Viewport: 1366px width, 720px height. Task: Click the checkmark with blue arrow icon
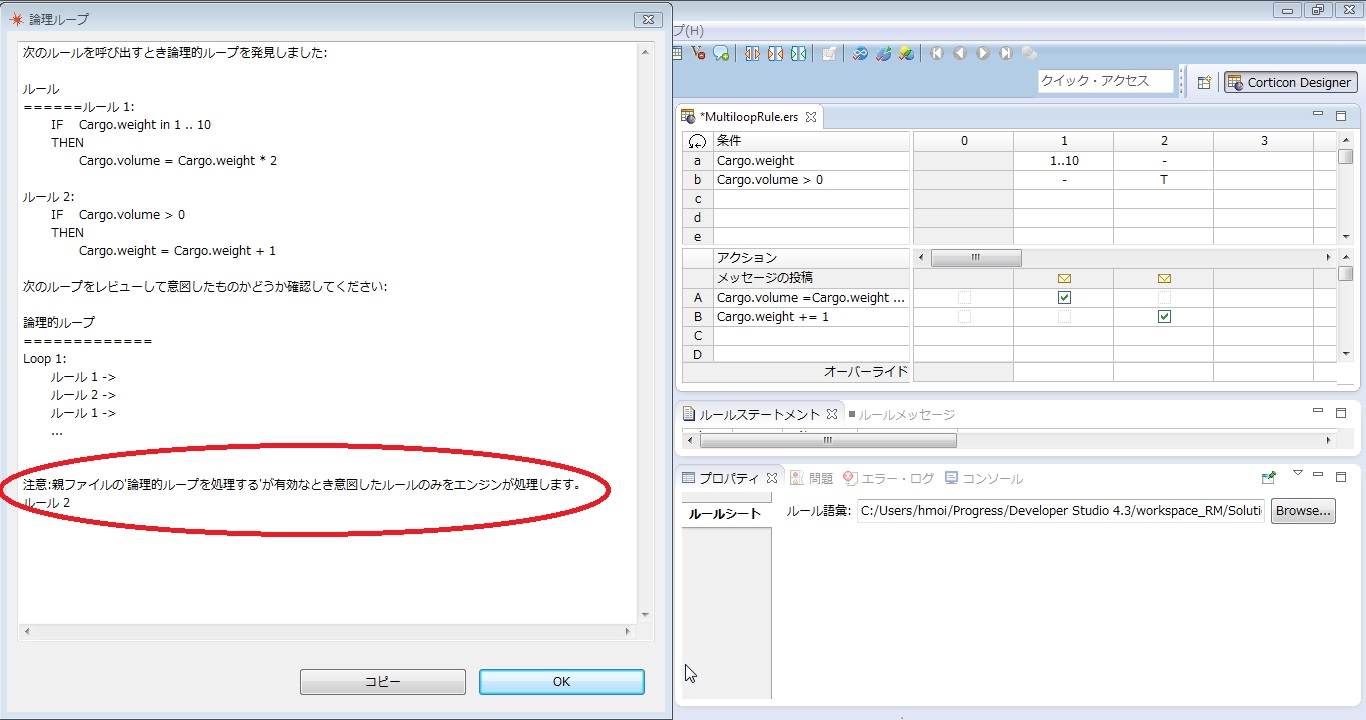pos(884,53)
